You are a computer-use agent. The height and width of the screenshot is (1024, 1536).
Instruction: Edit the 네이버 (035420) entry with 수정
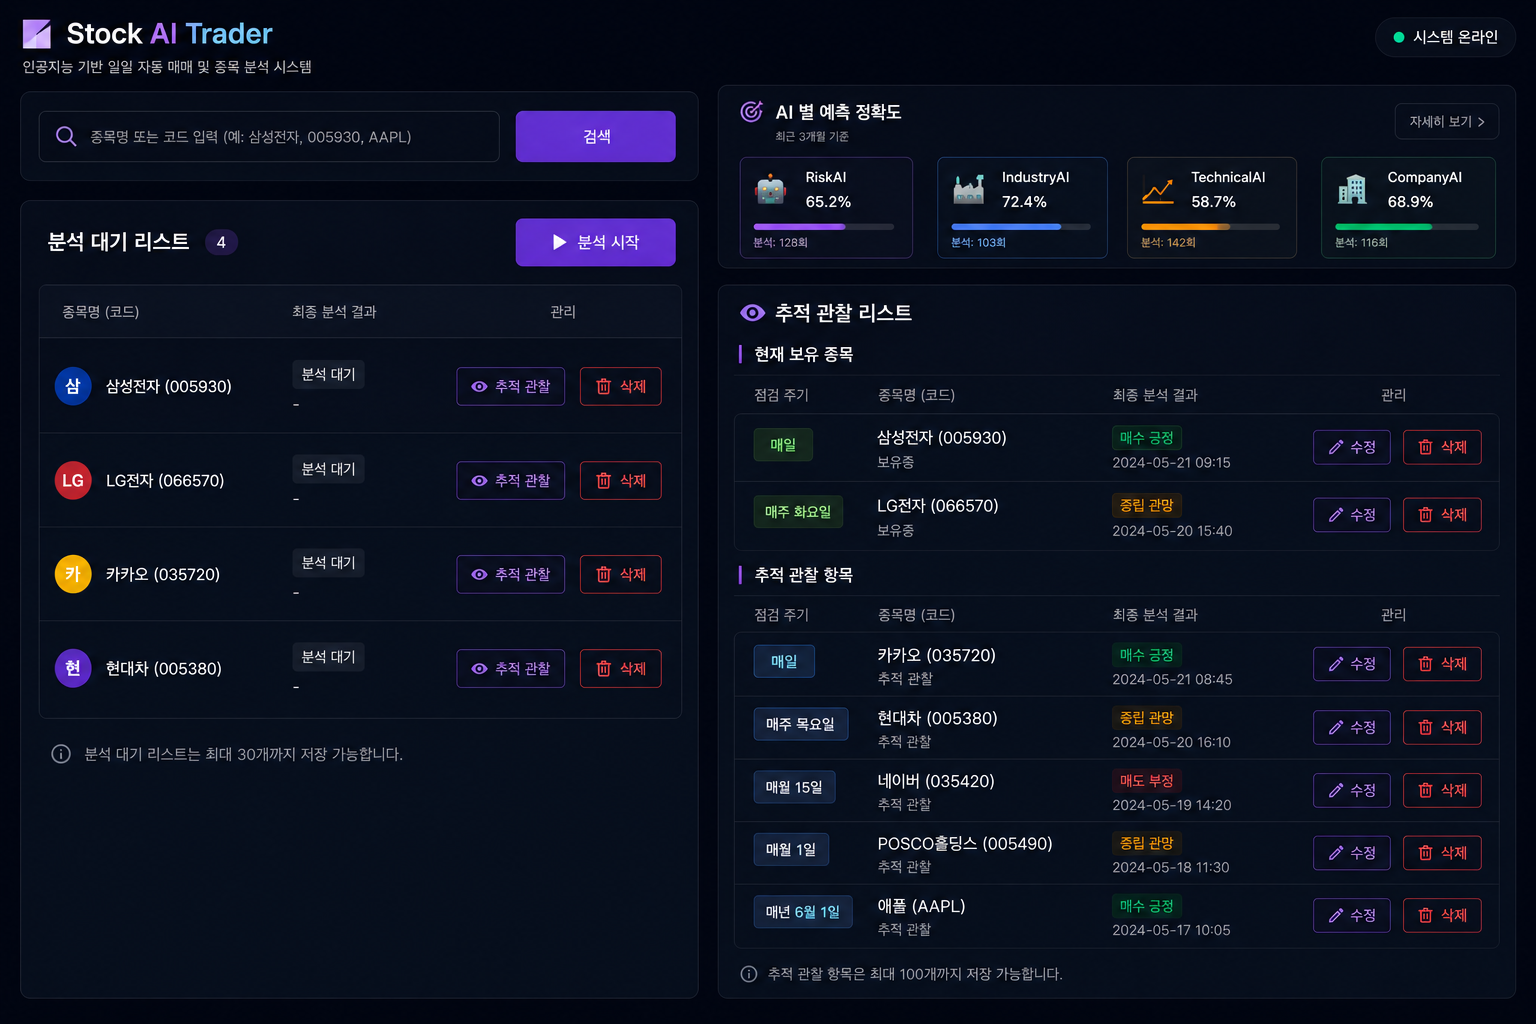tap(1352, 790)
